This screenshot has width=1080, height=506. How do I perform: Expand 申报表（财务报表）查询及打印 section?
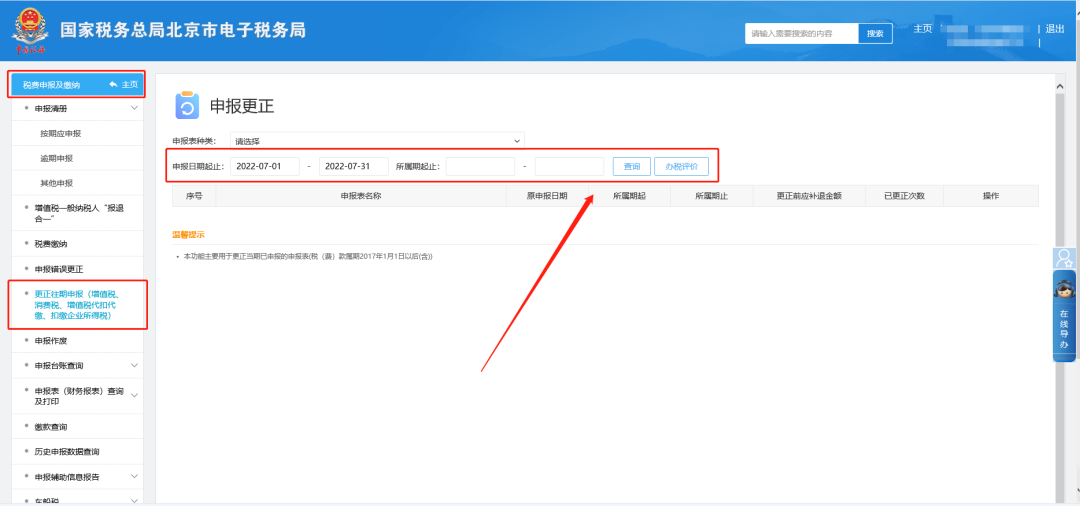point(134,395)
